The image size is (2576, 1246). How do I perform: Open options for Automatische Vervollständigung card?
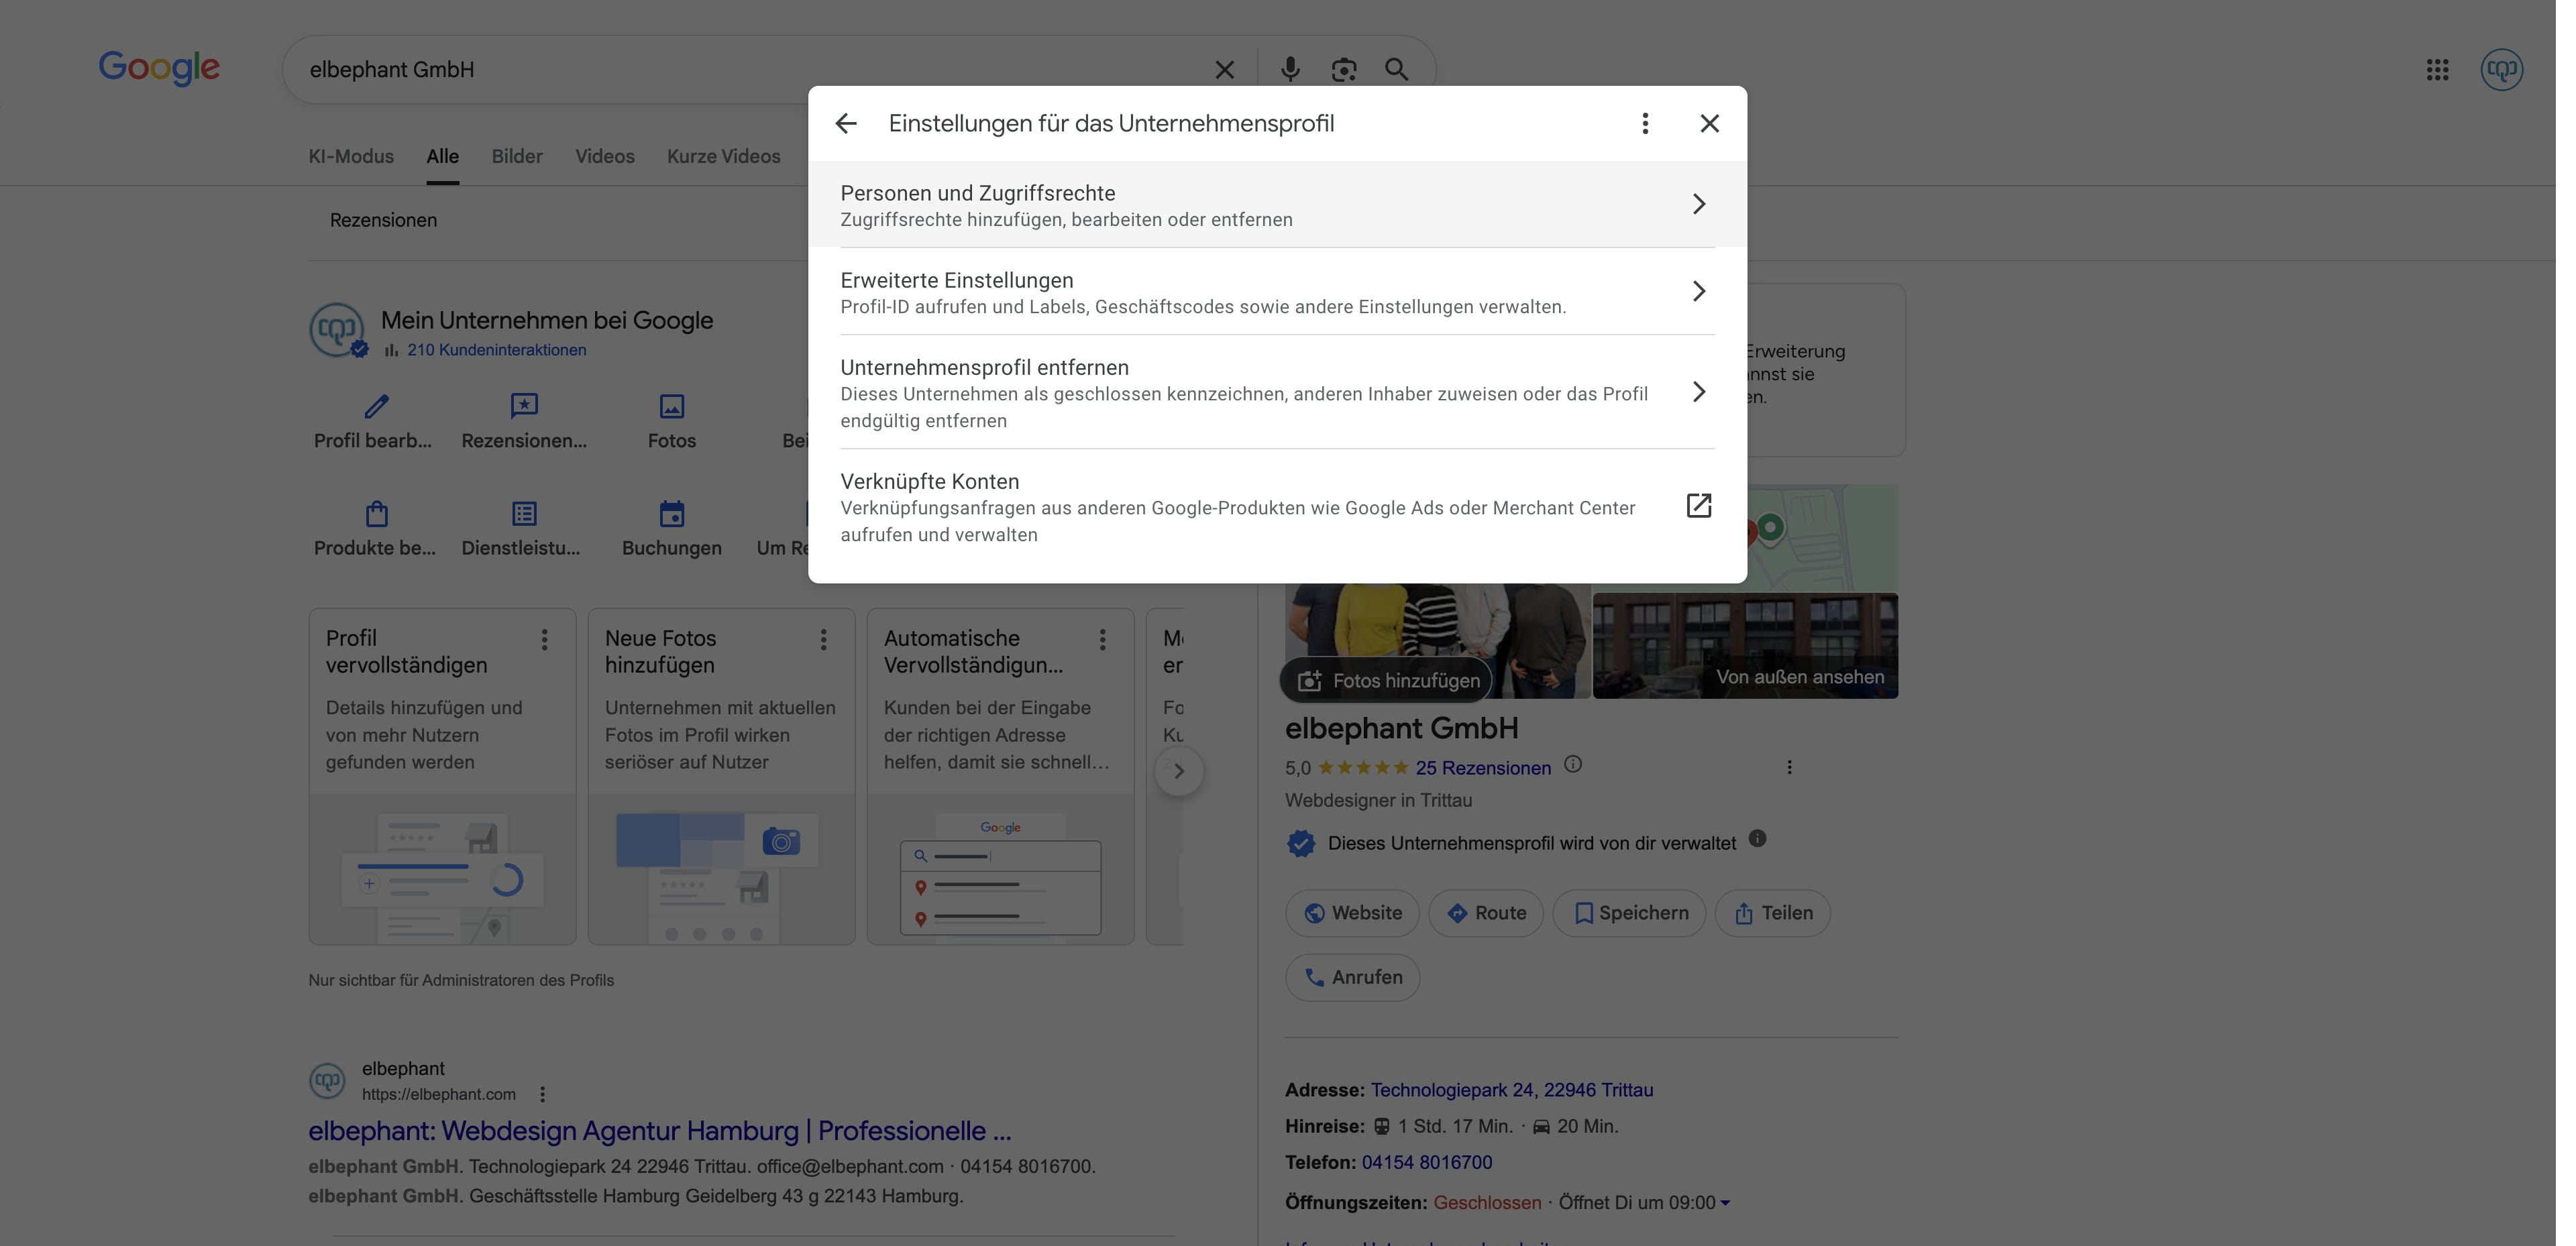coord(1102,639)
